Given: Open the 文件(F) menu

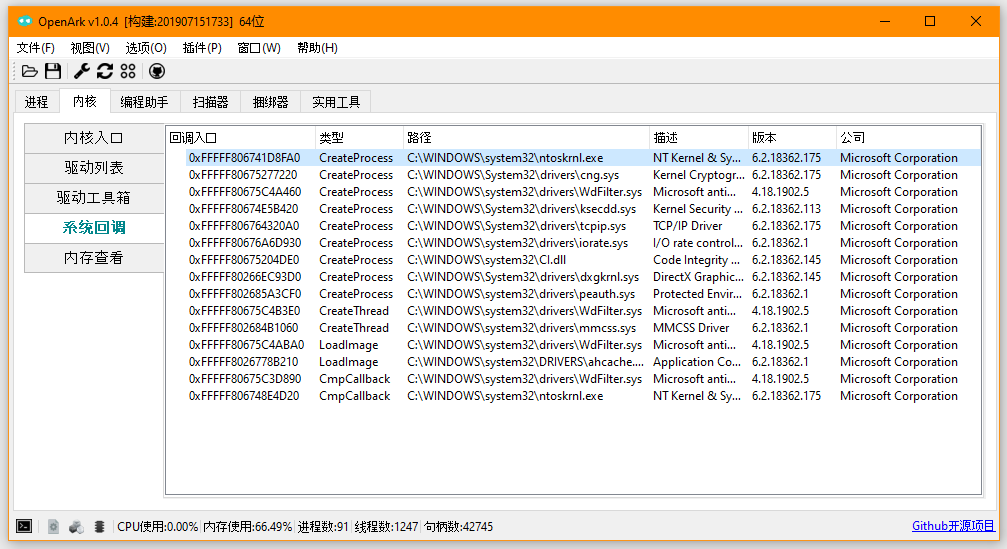Looking at the screenshot, I should pos(36,48).
